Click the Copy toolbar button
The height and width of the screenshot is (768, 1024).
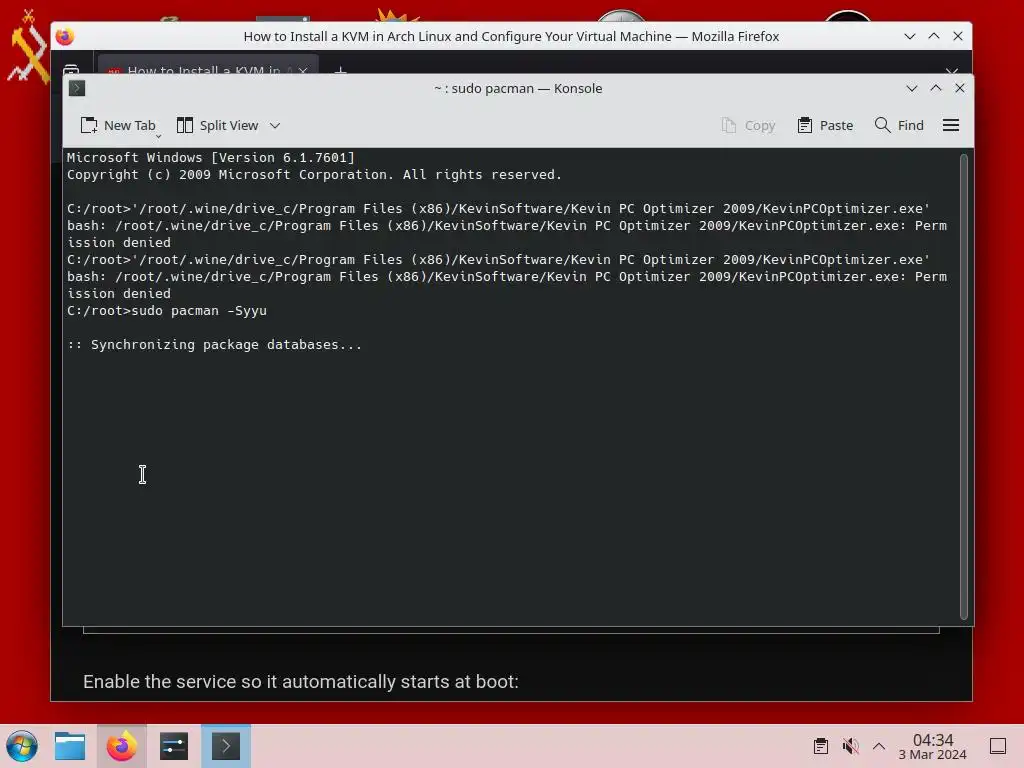coord(748,125)
